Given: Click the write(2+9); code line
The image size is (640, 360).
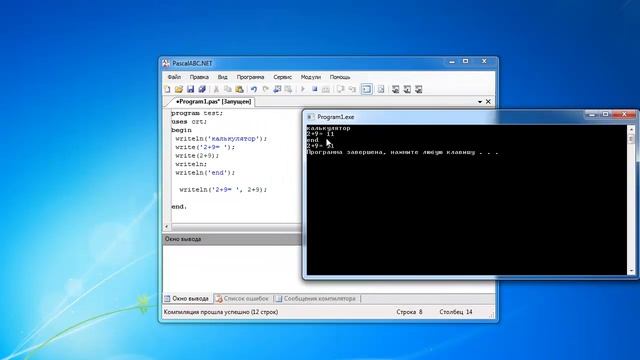Looking at the screenshot, I should click(197, 156).
